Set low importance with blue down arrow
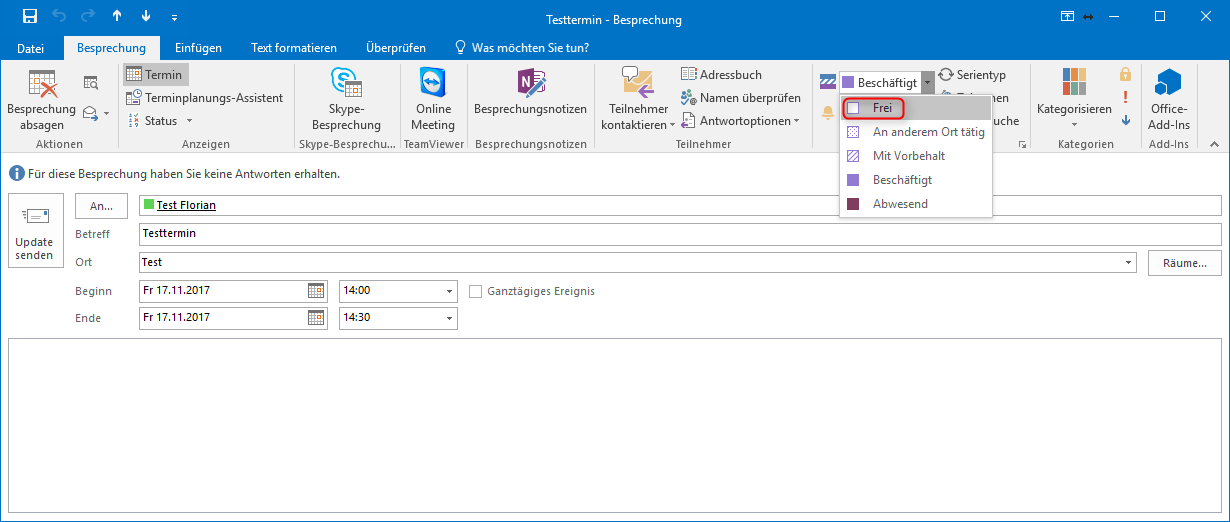This screenshot has width=1230, height=522. click(x=1126, y=120)
